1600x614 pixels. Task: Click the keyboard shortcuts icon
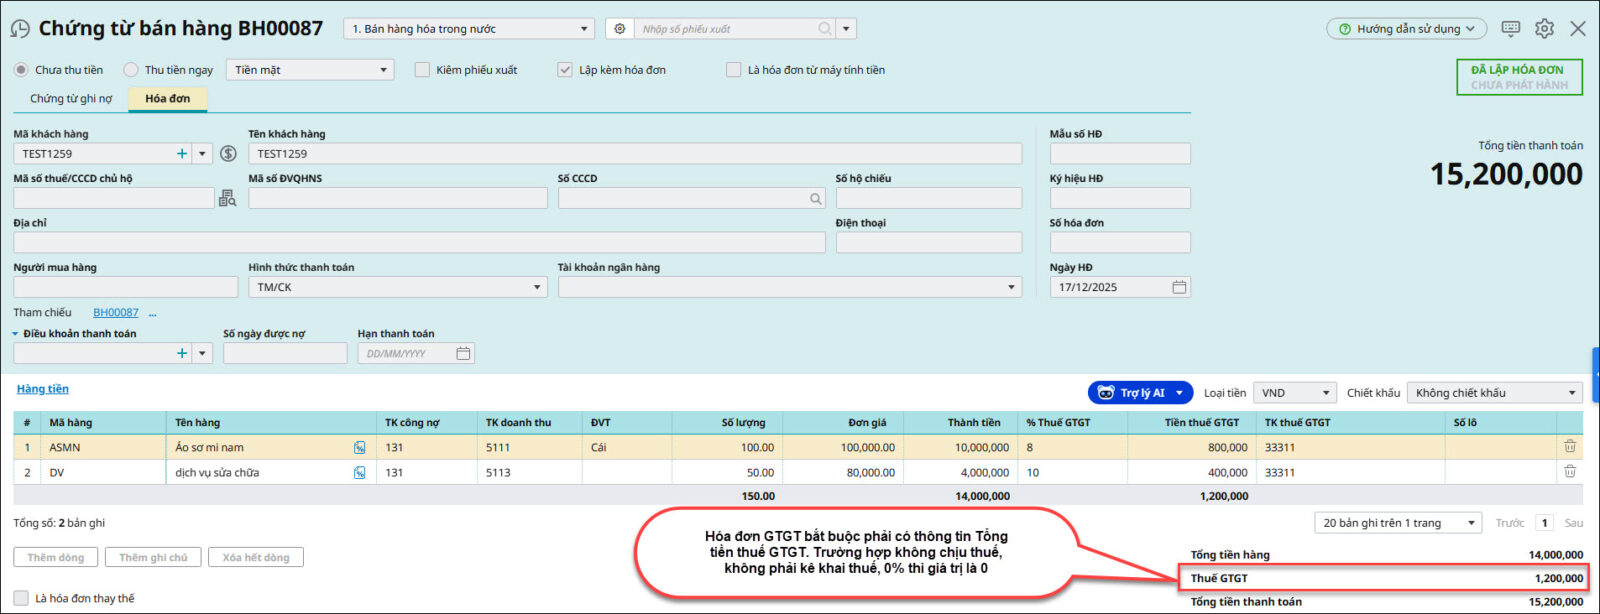[1511, 29]
